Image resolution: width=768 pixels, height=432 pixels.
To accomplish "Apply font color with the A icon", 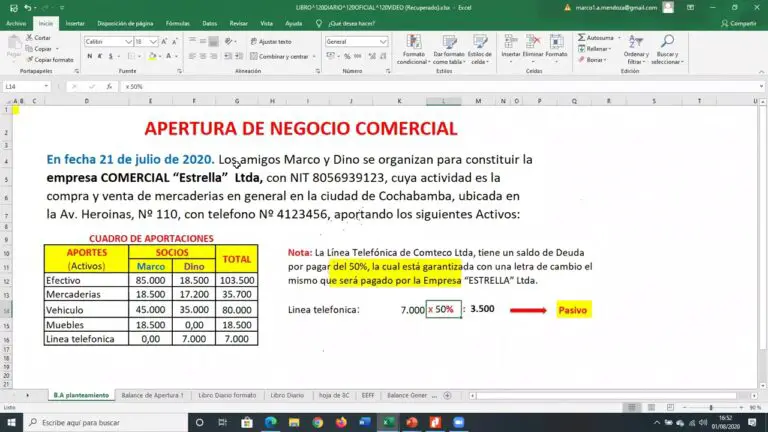I will [168, 56].
